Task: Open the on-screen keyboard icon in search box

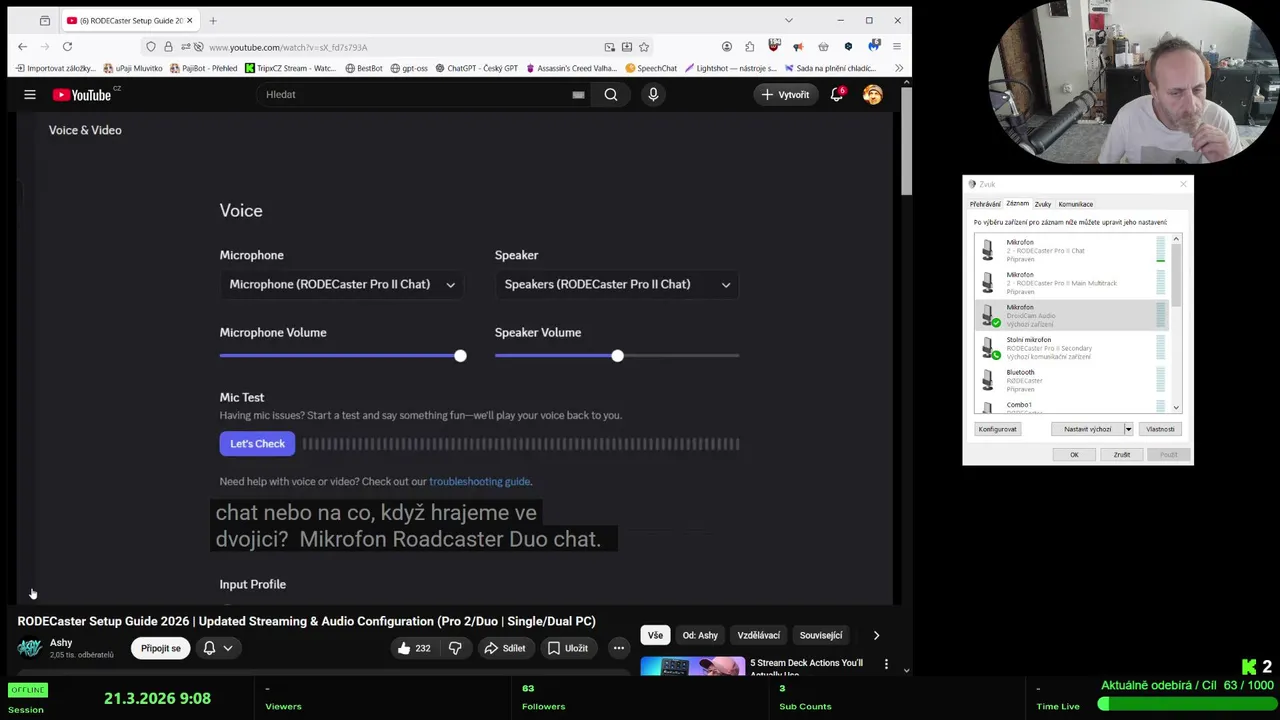Action: 578,94
